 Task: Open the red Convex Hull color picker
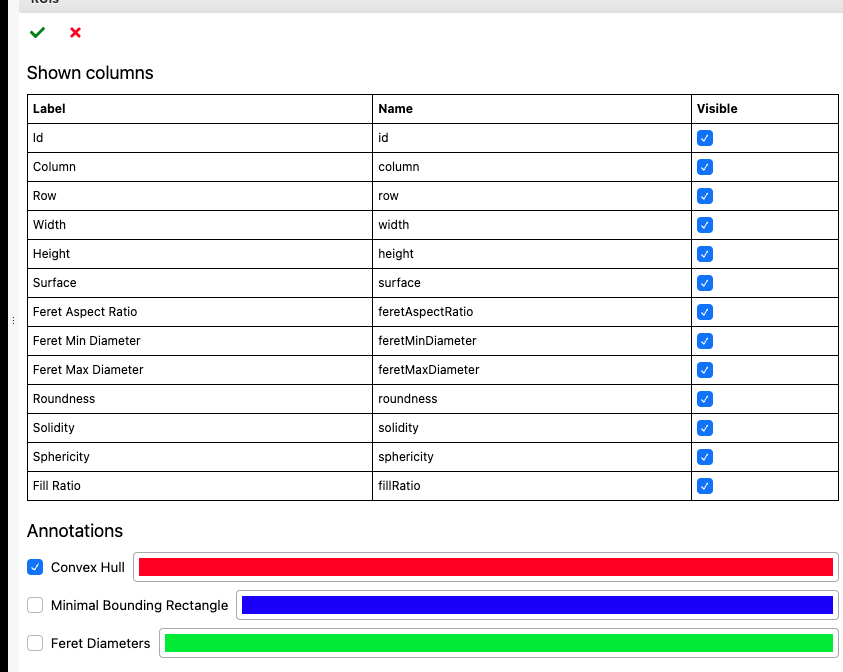pos(485,567)
